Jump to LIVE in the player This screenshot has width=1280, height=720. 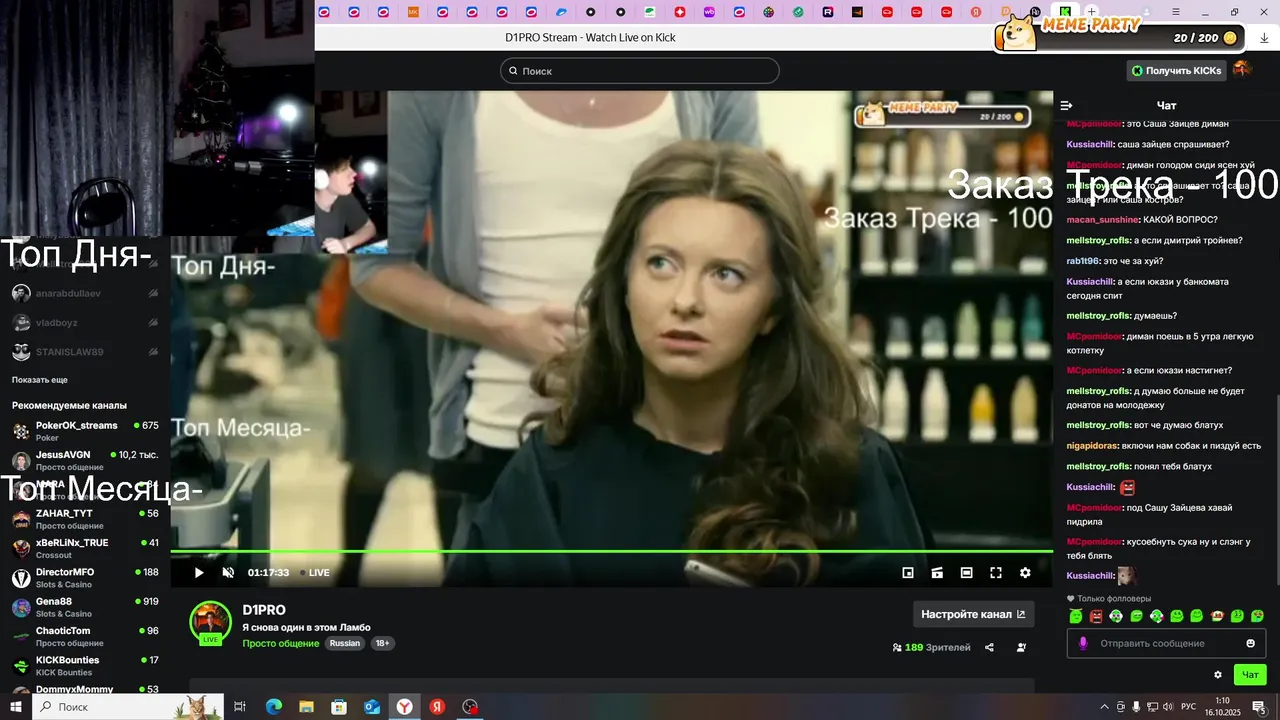click(x=316, y=573)
